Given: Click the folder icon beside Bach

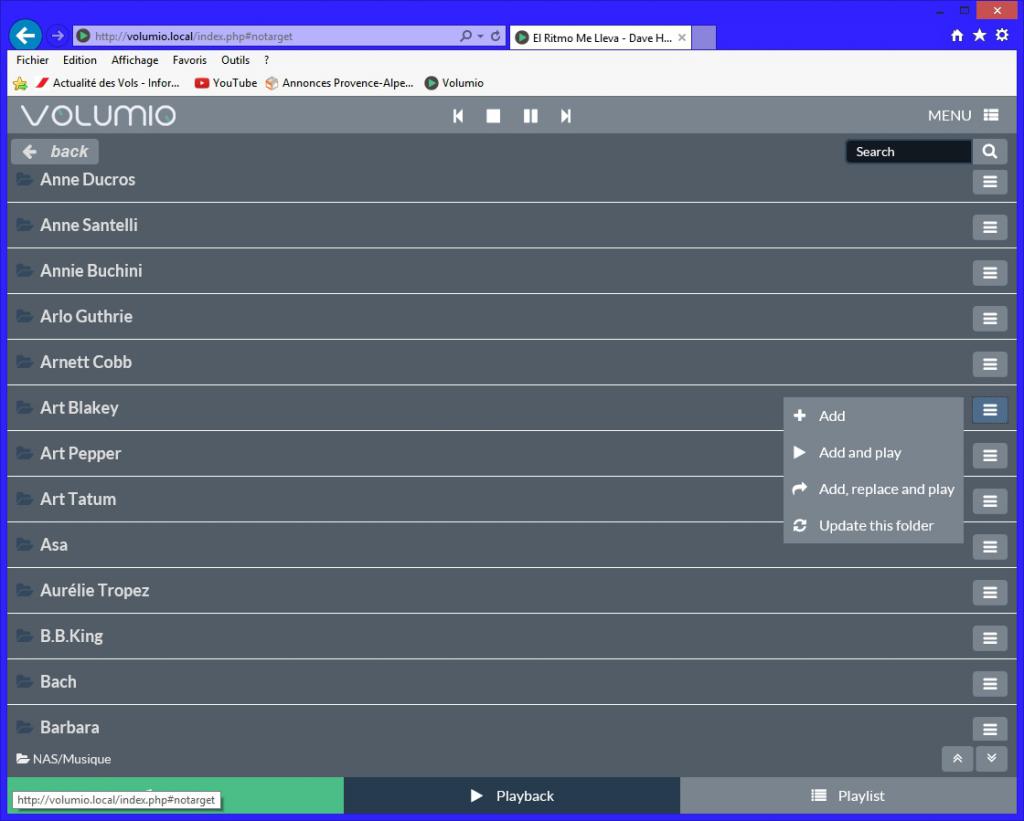Looking at the screenshot, I should [x=24, y=682].
